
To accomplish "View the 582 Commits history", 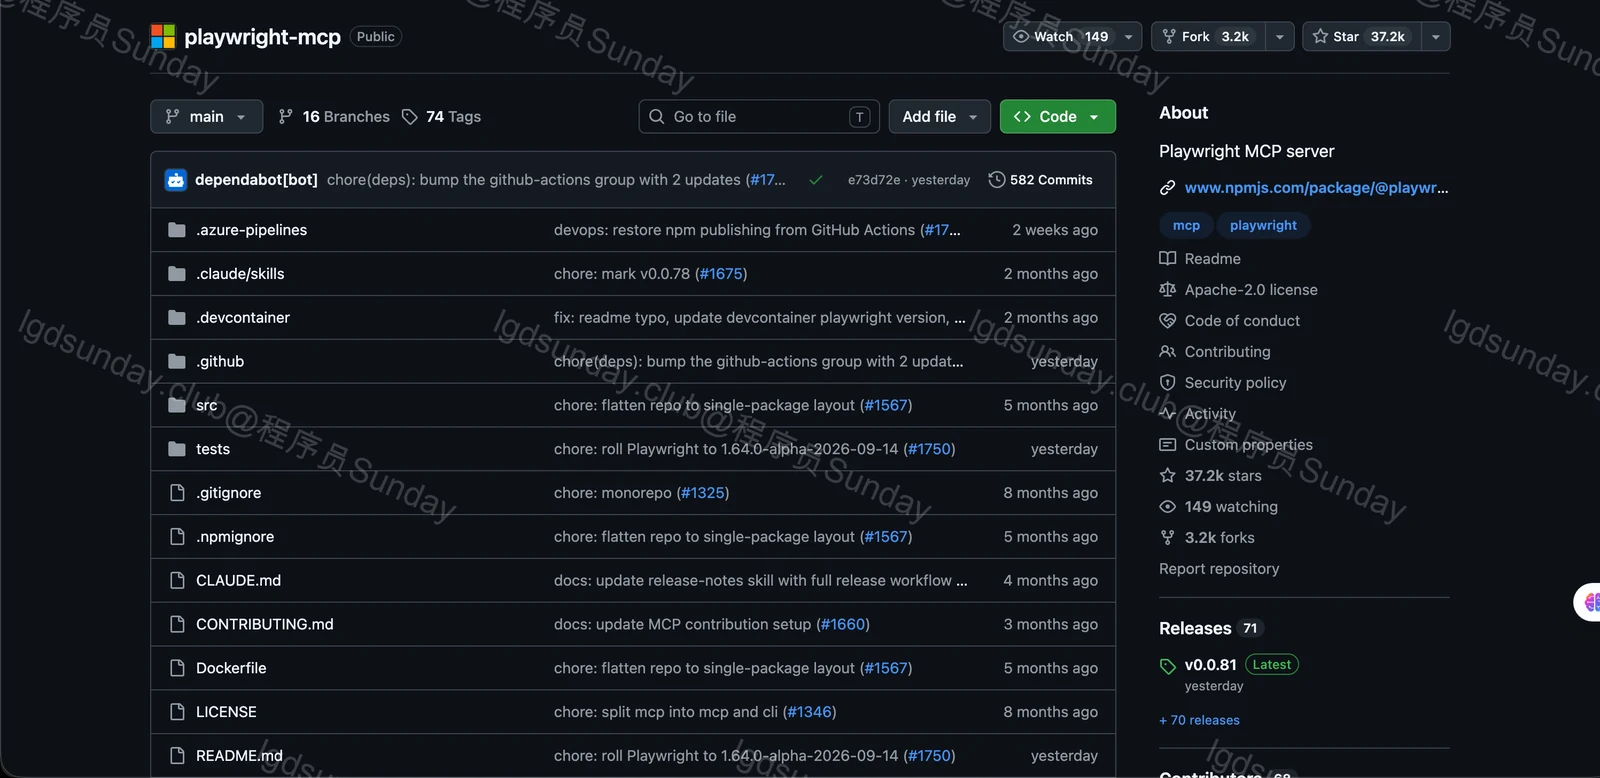I will pyautogui.click(x=1040, y=180).
